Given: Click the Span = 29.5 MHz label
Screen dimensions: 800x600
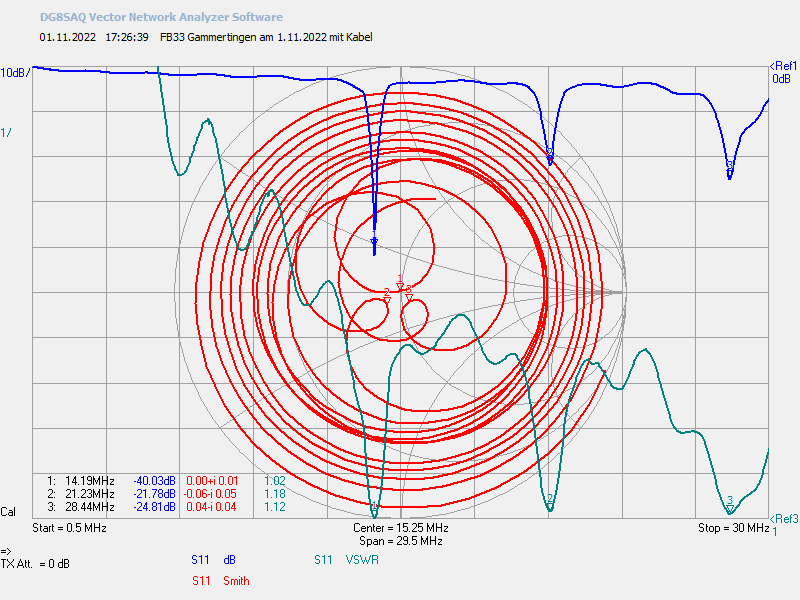Looking at the screenshot, I should [x=401, y=541].
